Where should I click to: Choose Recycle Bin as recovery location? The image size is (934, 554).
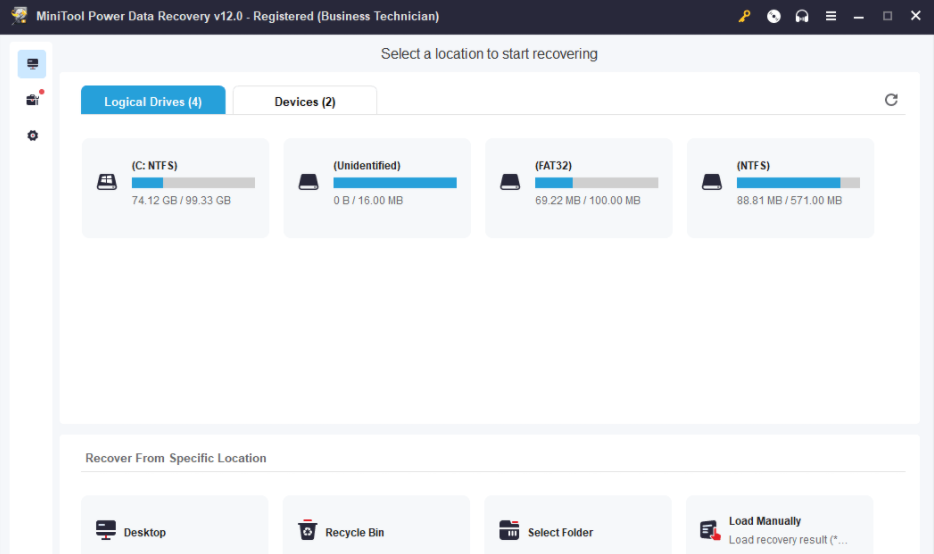376,531
